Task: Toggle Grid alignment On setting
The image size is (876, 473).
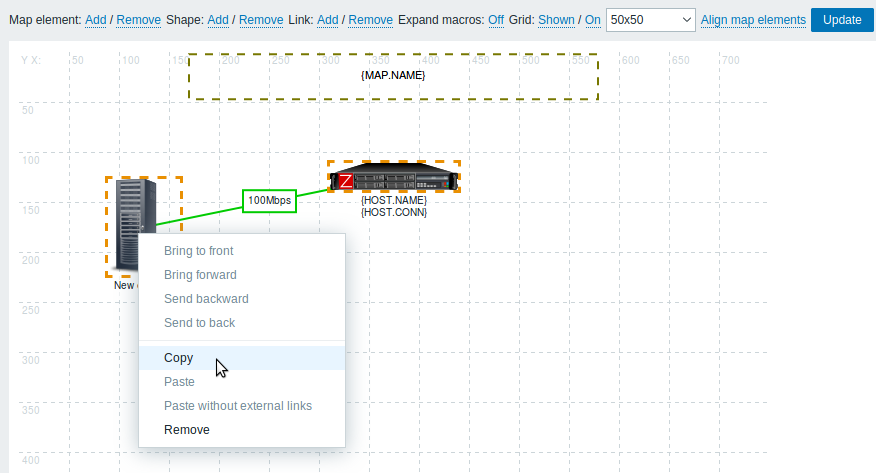Action: 593,20
